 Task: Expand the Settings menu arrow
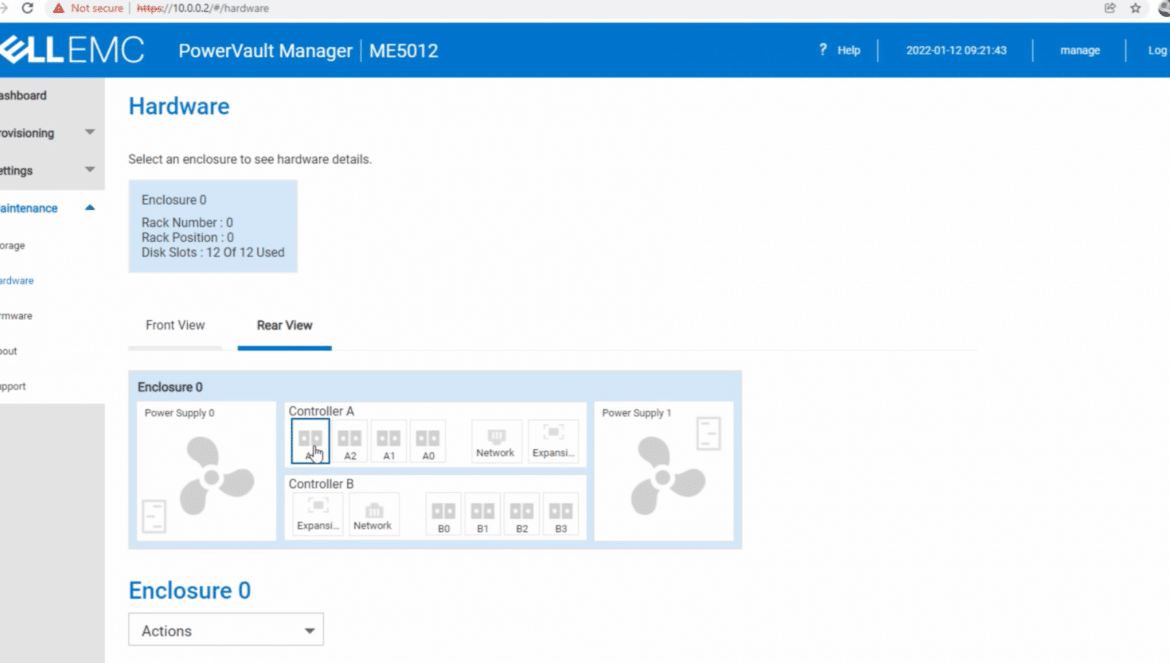click(x=90, y=169)
